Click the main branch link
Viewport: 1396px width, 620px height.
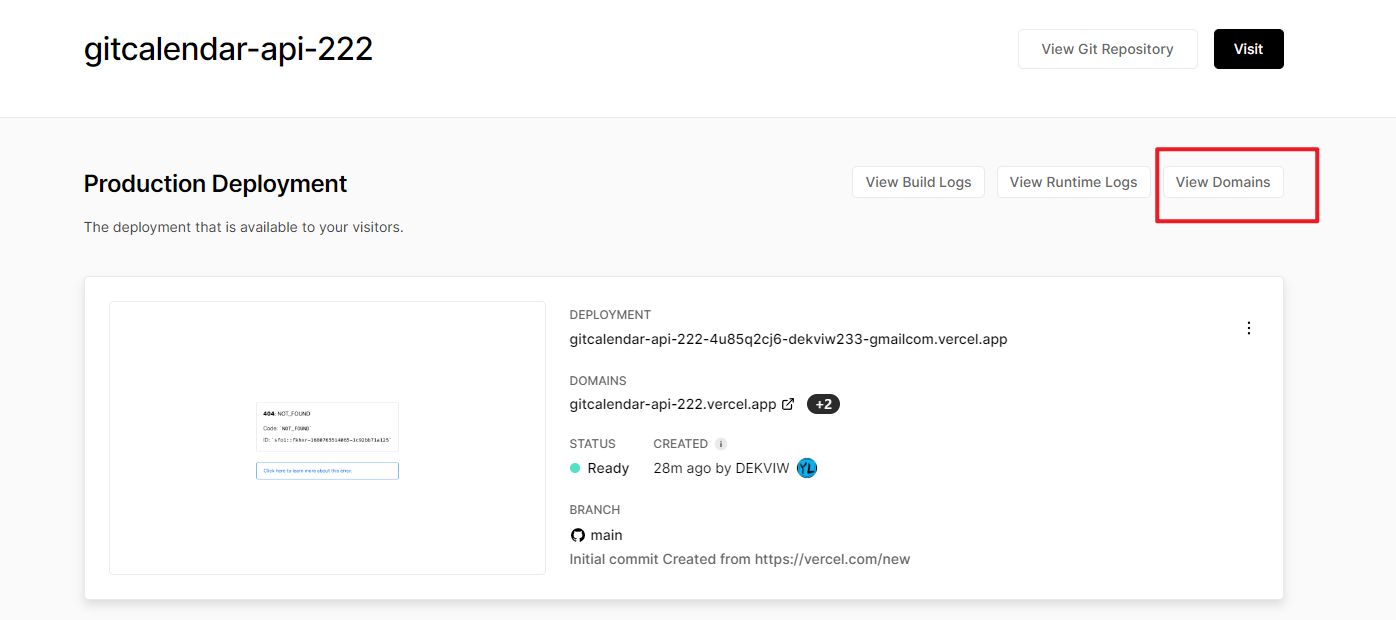pyautogui.click(x=606, y=535)
